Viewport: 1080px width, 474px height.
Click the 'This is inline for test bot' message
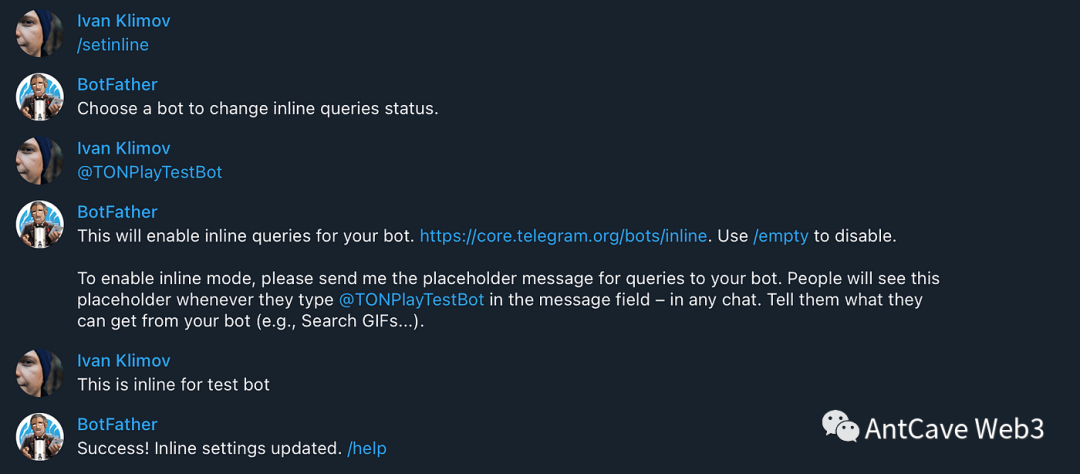(x=173, y=384)
